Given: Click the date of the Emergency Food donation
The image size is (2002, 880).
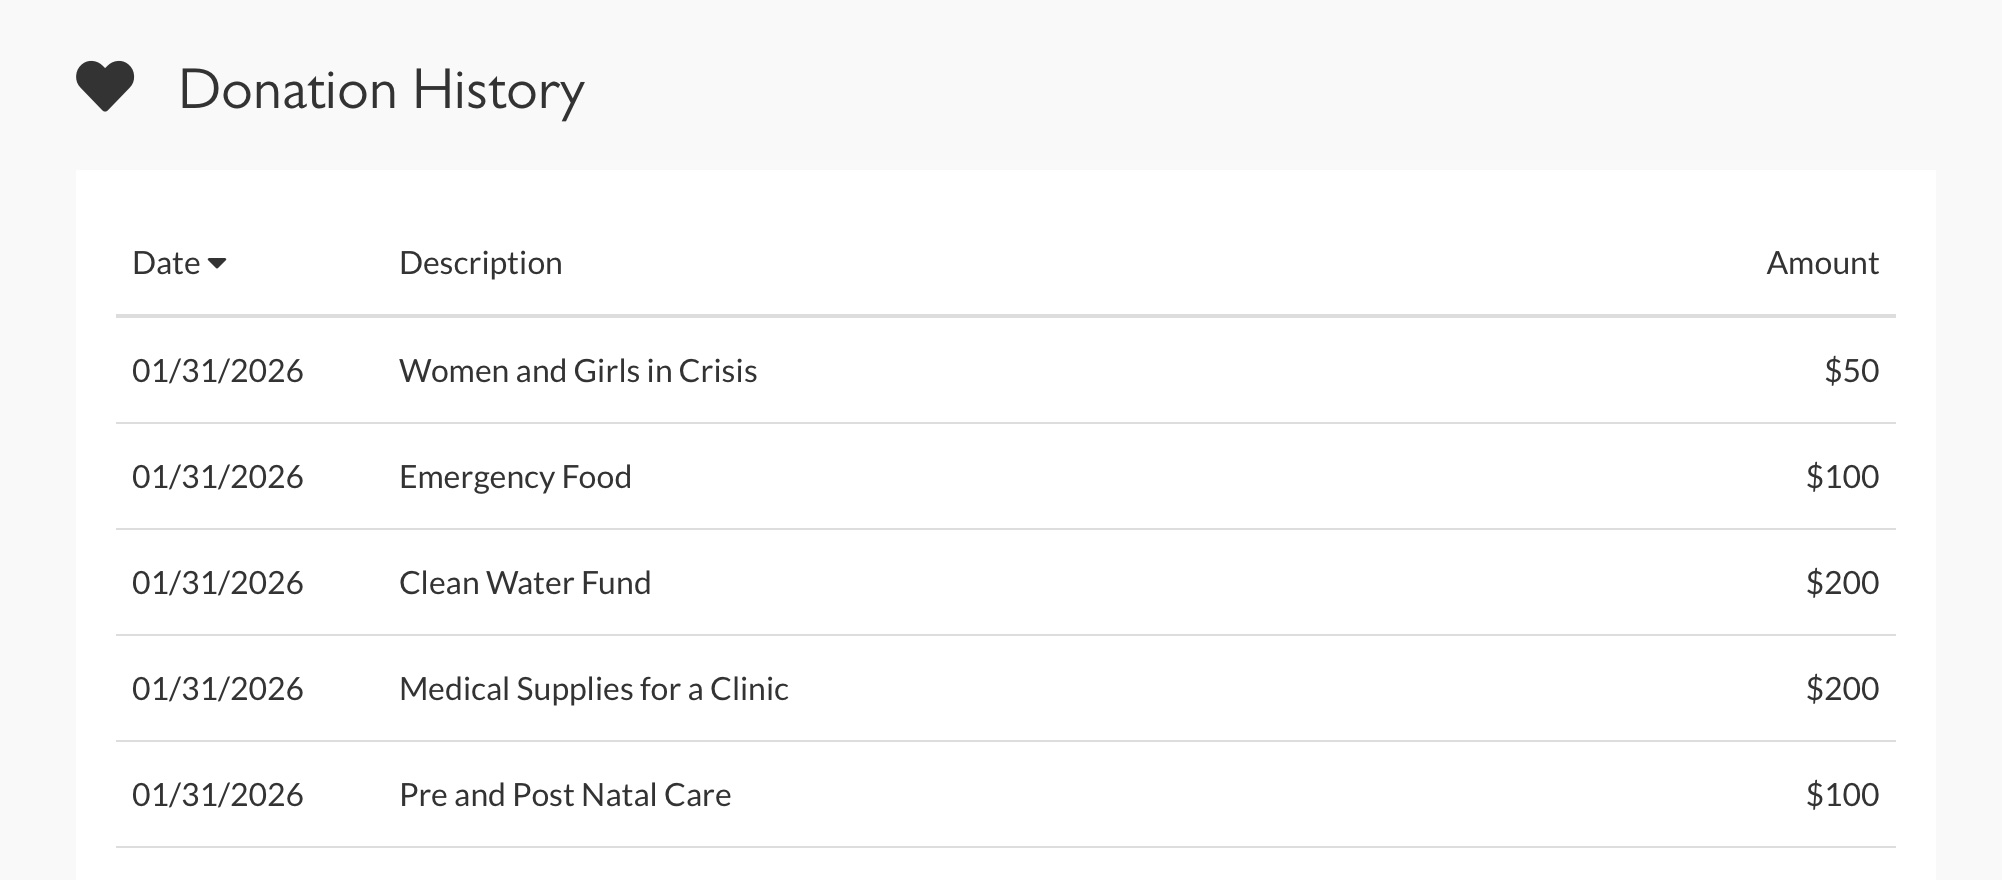Looking at the screenshot, I should (218, 477).
